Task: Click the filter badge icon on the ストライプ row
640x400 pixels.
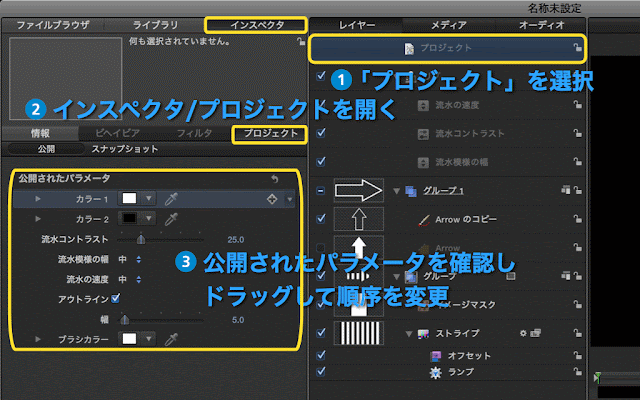Action: coord(535,333)
